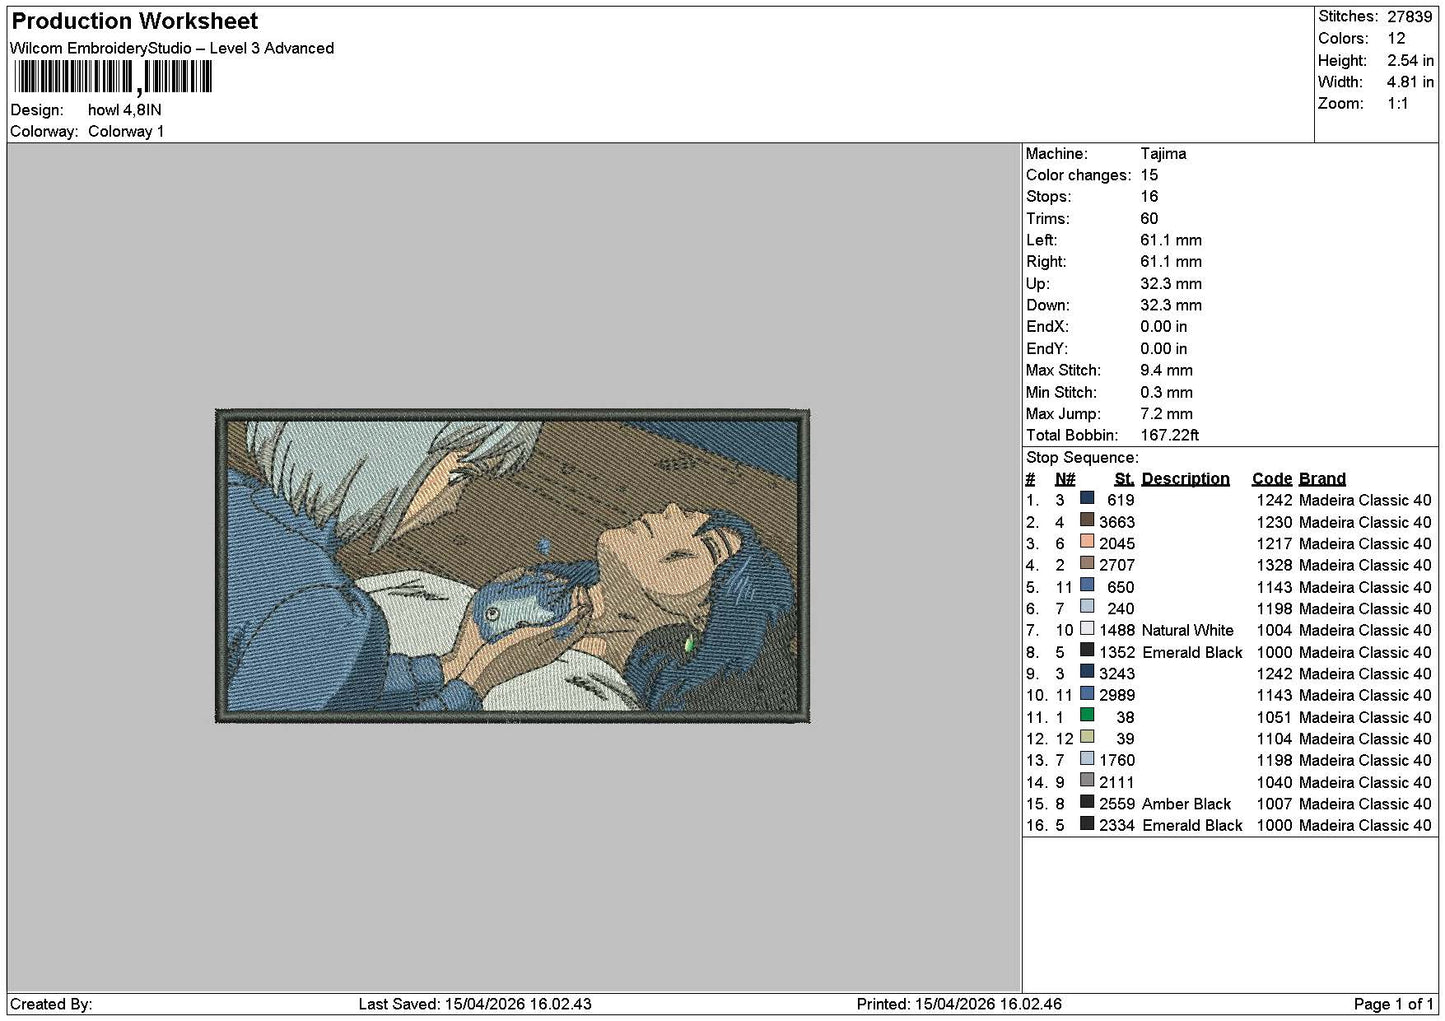
Task: Click code '1217' in stop 3 row
Action: (1274, 543)
